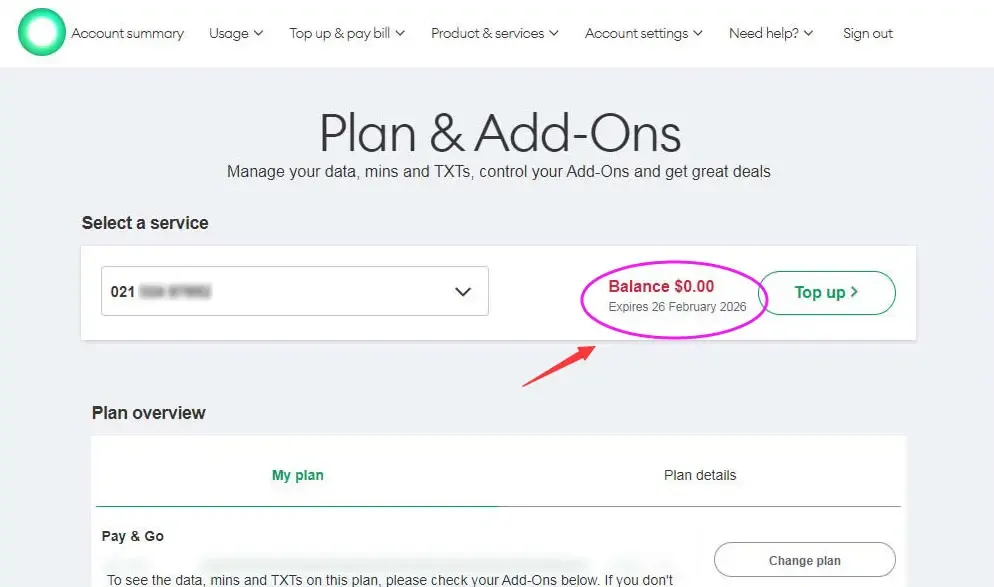Expand the Need help? menu
Viewport: 994px width, 587px height.
coord(770,33)
